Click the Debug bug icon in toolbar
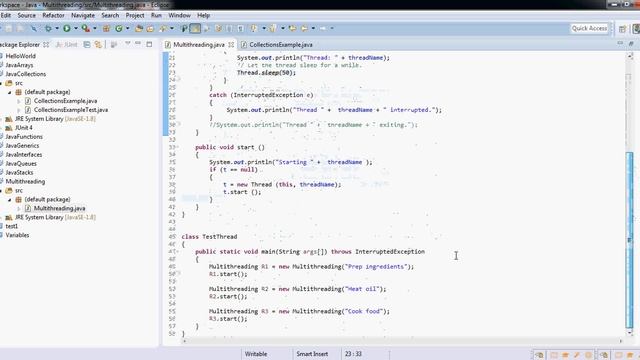Screen dimensions: 640x360 (48, 28)
